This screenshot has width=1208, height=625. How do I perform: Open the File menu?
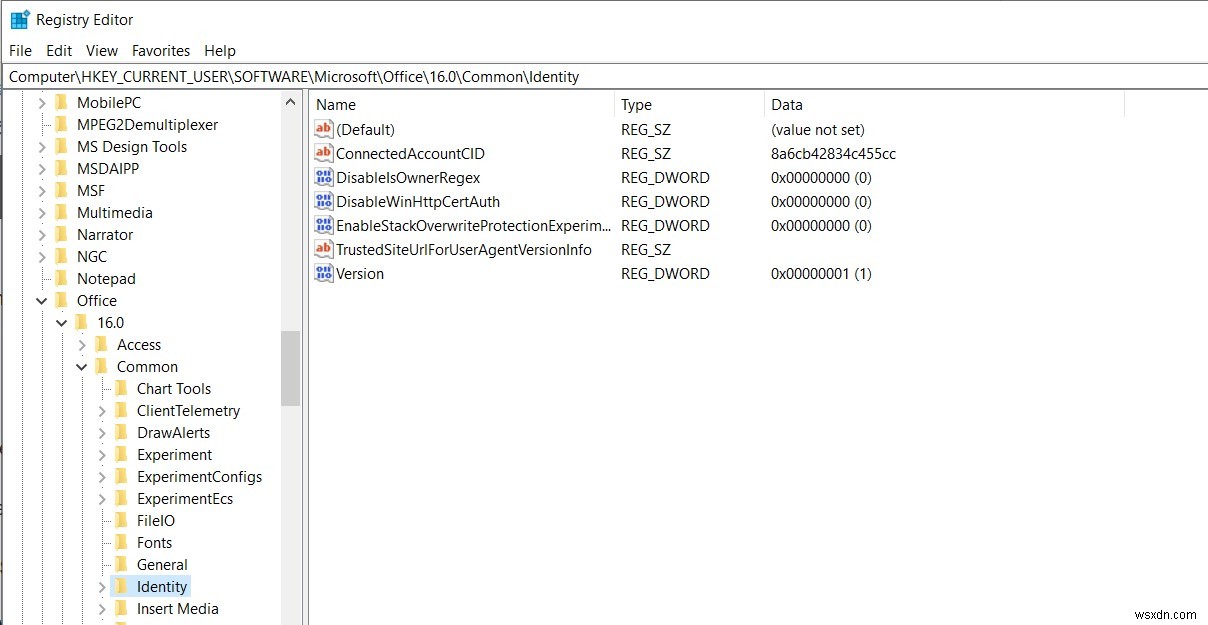point(20,50)
